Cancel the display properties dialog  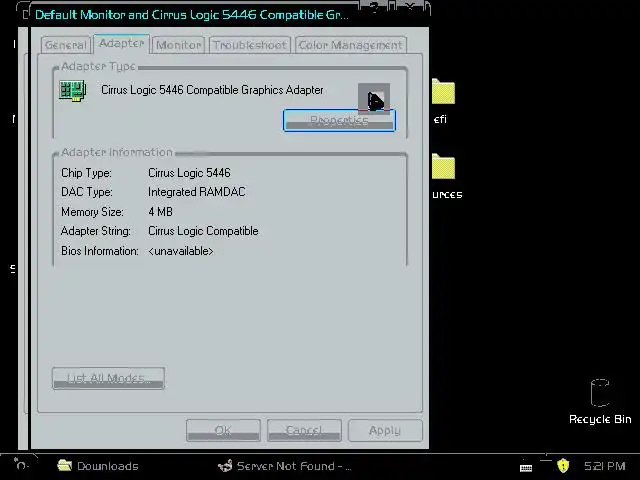point(304,431)
